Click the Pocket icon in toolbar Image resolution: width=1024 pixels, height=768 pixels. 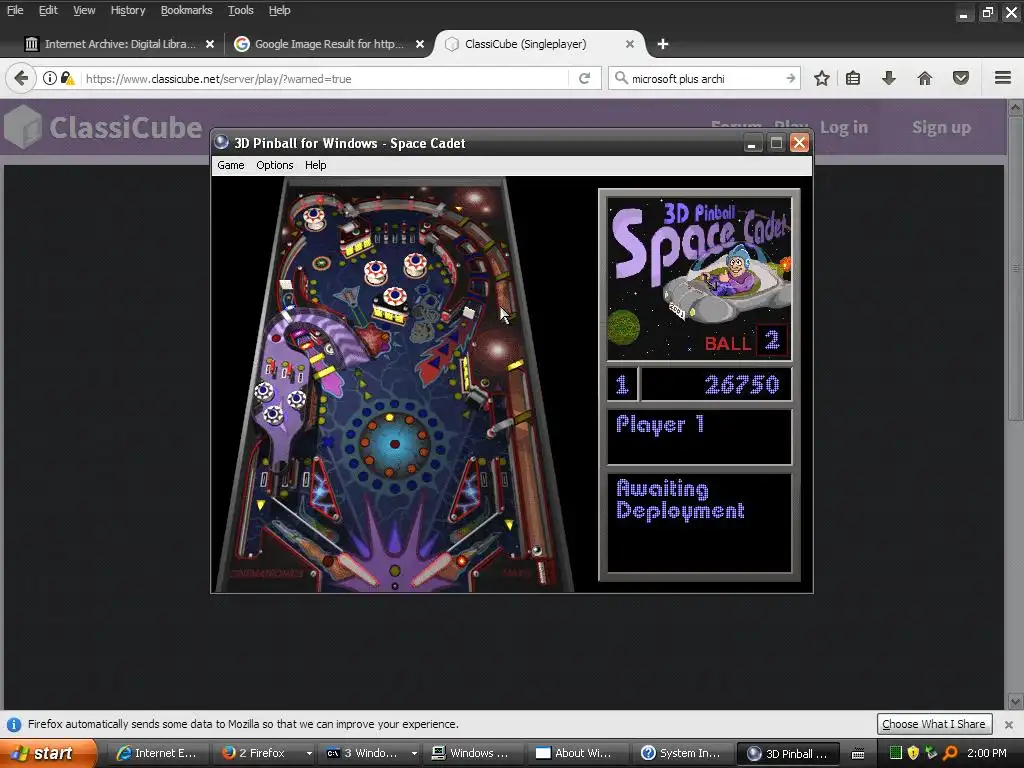point(961,78)
